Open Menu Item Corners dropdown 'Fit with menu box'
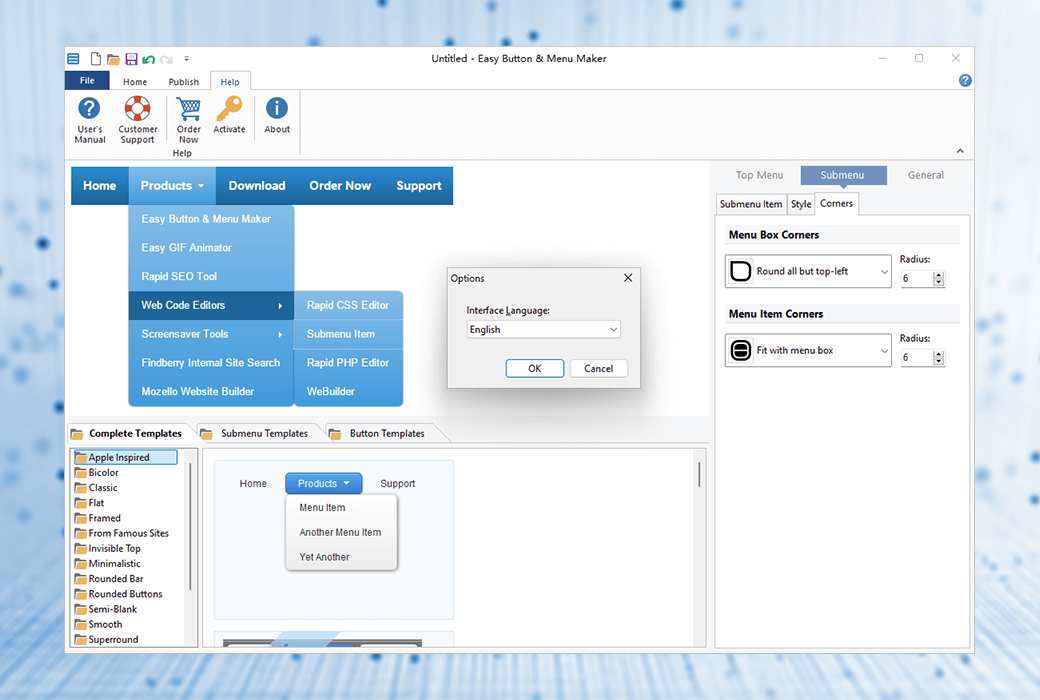The width and height of the screenshot is (1040, 700). (808, 350)
